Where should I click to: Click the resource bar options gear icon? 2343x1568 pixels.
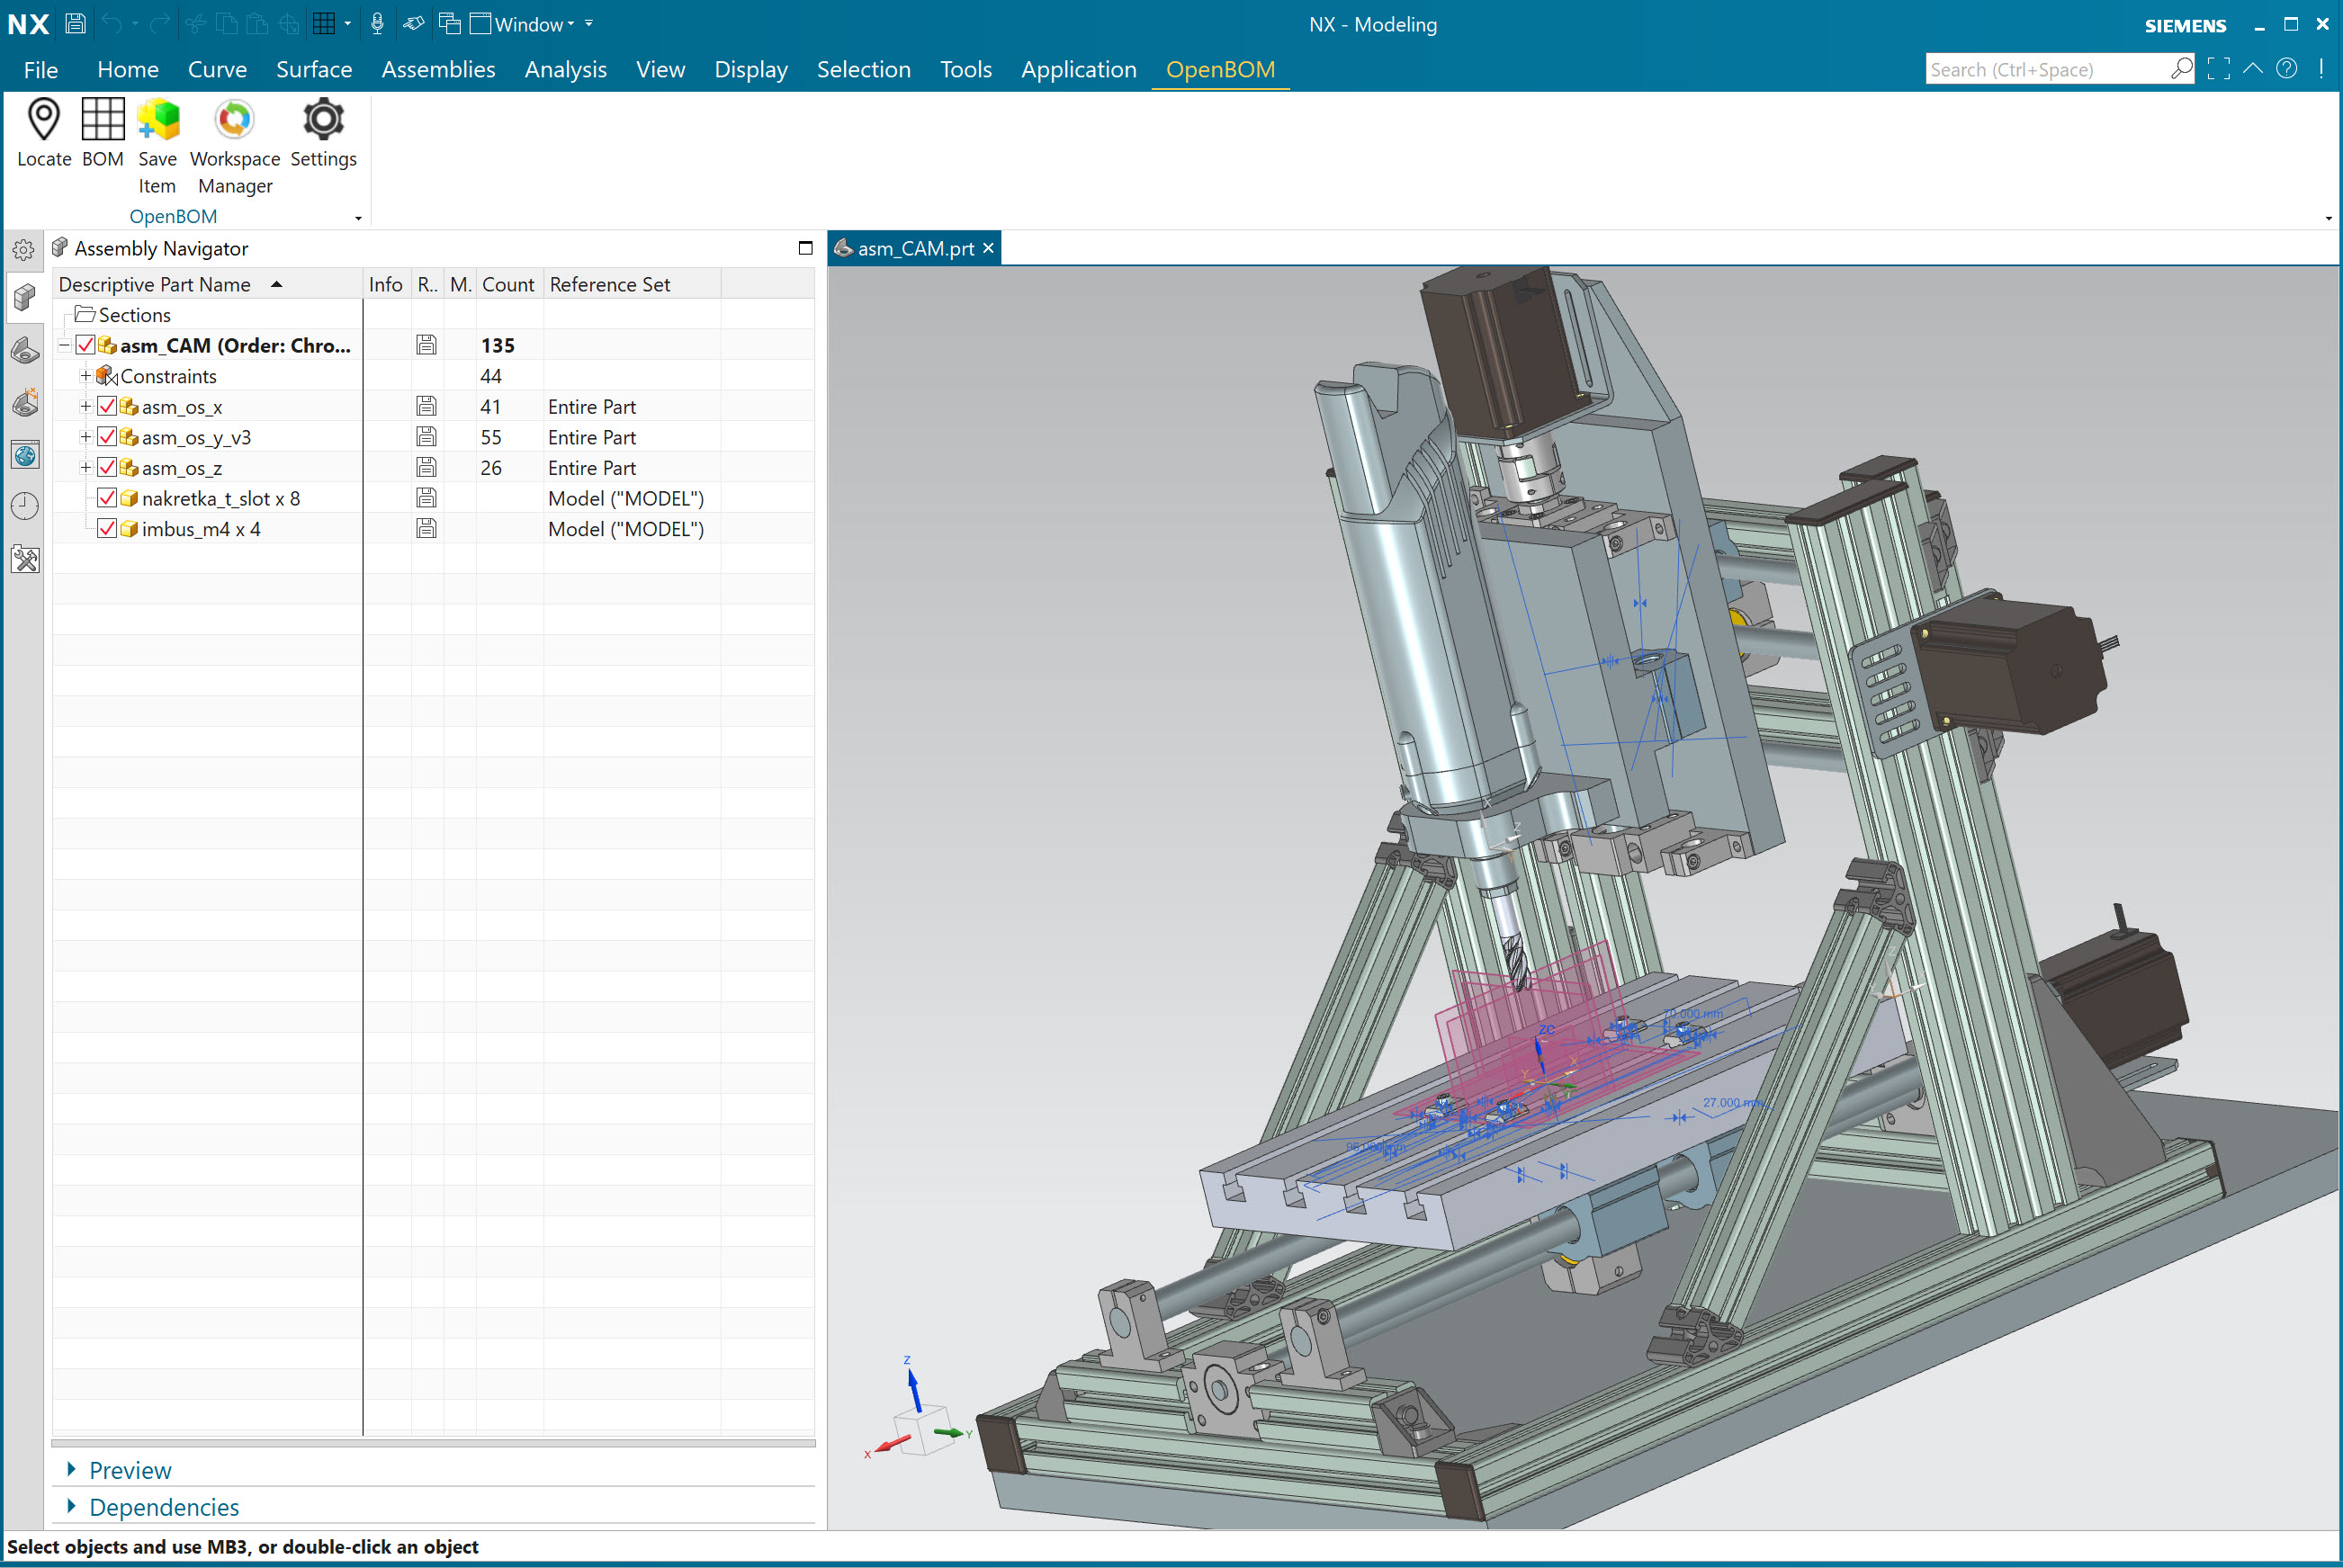(x=24, y=250)
